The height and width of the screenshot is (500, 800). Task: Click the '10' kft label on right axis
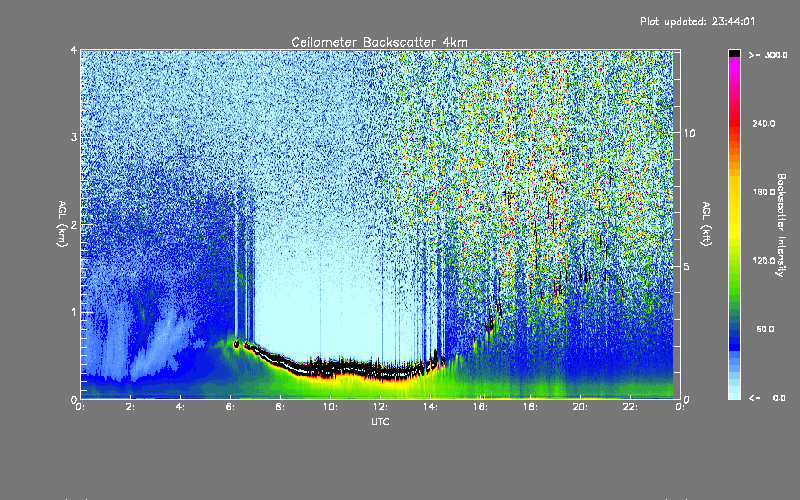coord(689,133)
